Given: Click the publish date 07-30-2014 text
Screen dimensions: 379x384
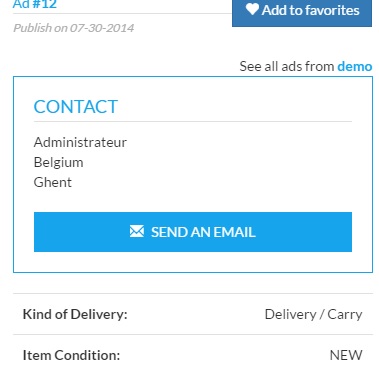Looking at the screenshot, I should point(102,28).
